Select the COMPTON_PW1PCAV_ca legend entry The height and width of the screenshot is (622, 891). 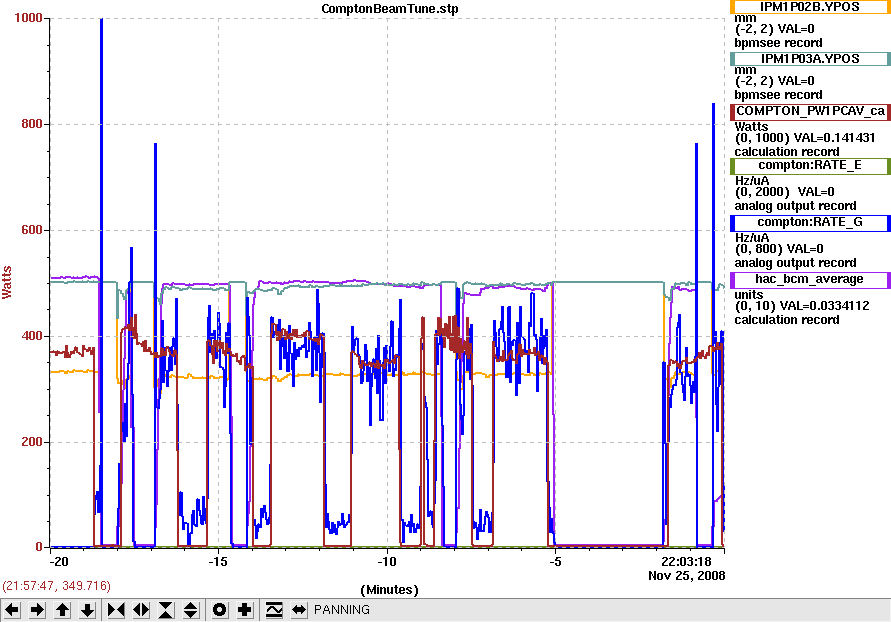tap(810, 111)
